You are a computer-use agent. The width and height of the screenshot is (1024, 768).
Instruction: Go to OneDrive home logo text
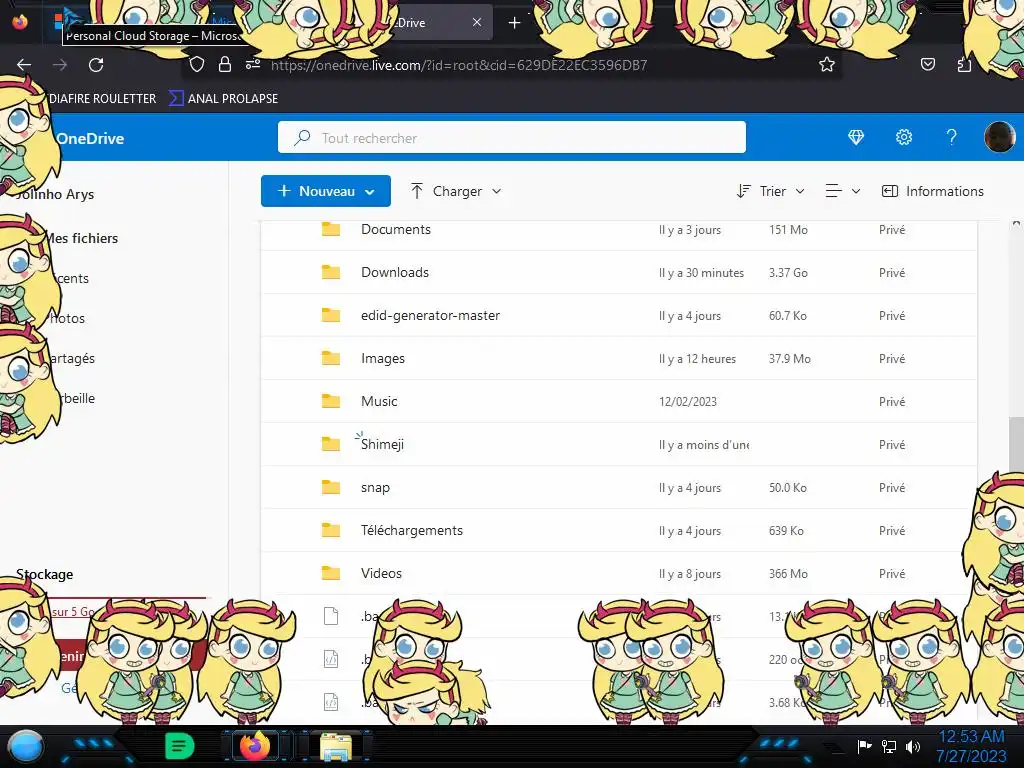[90, 138]
